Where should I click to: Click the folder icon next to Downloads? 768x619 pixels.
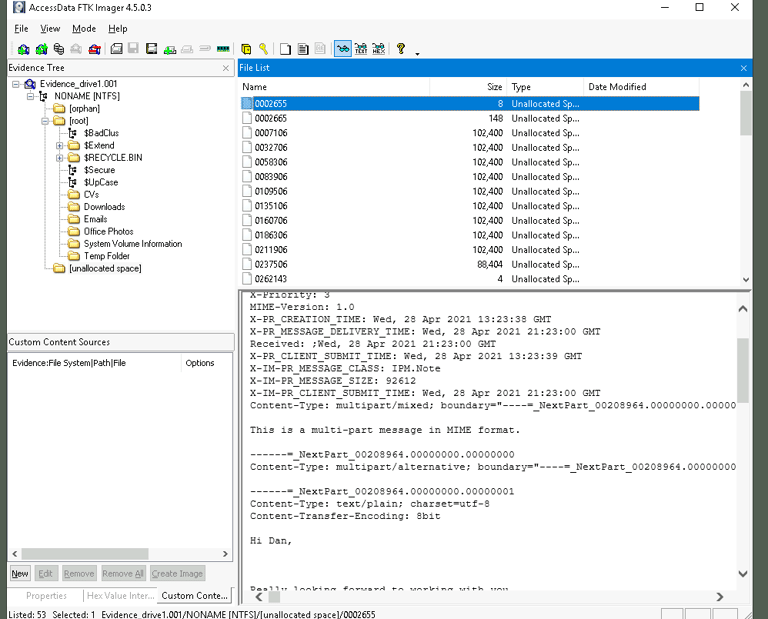point(74,207)
